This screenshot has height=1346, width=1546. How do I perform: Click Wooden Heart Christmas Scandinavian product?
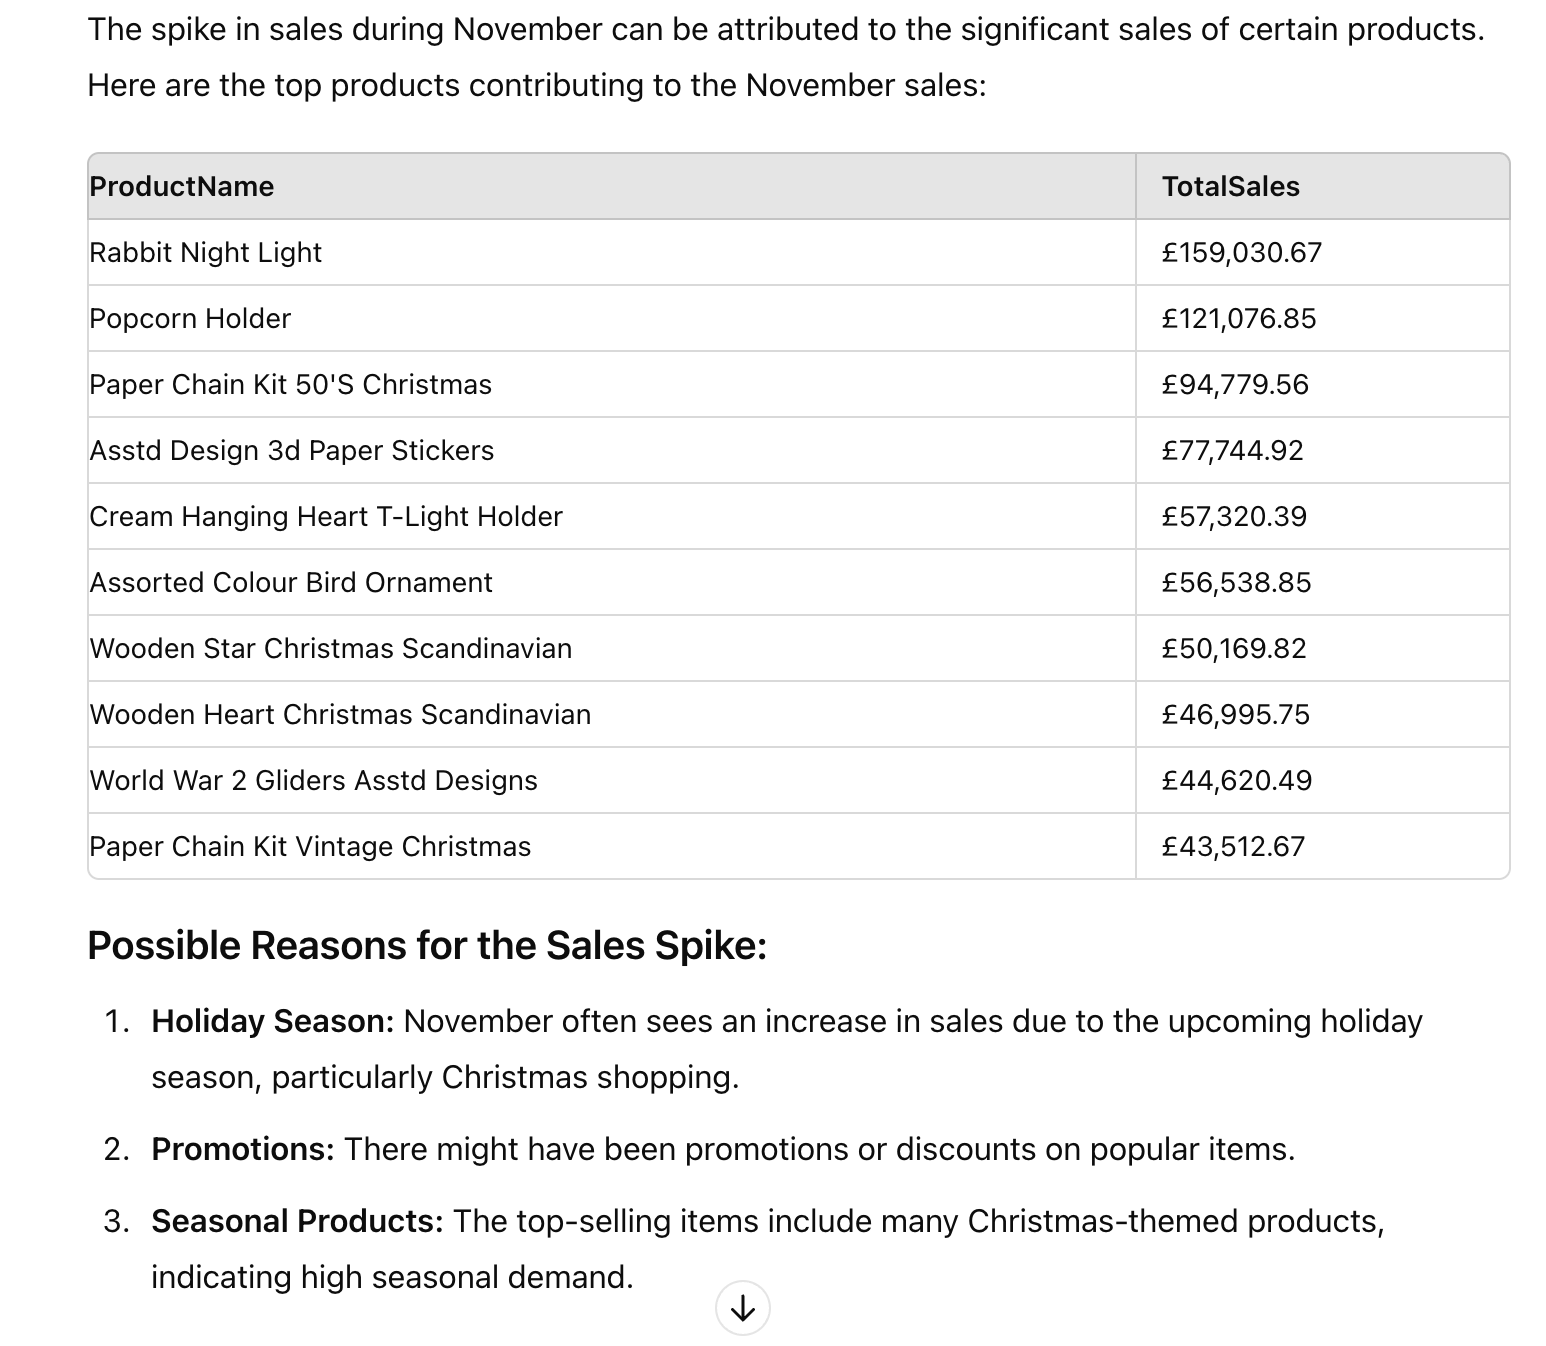[x=340, y=715]
